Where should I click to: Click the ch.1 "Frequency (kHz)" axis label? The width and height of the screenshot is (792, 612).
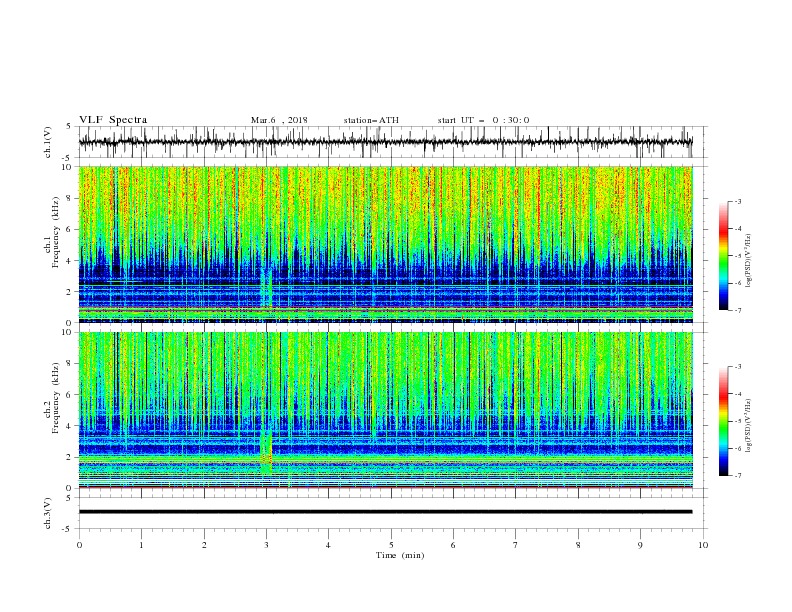tap(55, 232)
